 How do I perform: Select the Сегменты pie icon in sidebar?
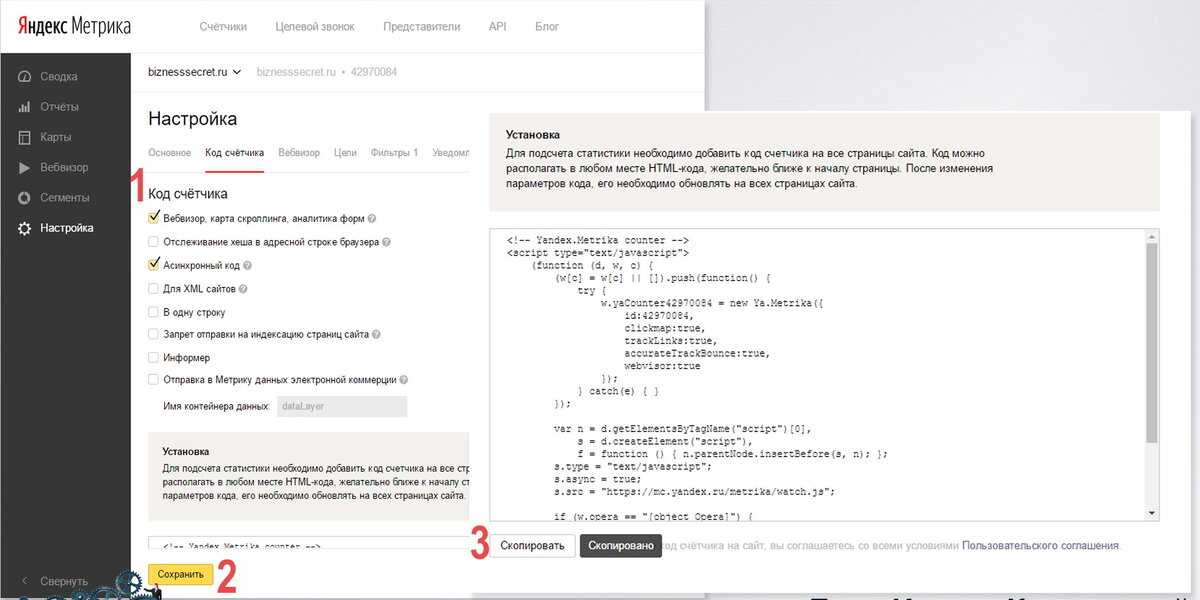[25, 197]
